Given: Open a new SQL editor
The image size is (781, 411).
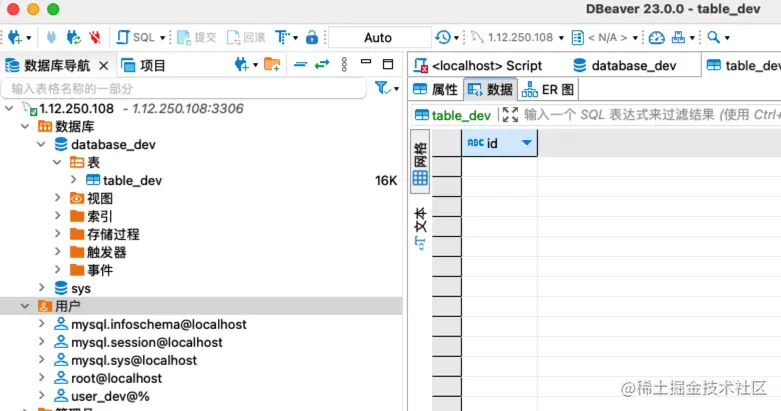Looking at the screenshot, I should click(135, 37).
